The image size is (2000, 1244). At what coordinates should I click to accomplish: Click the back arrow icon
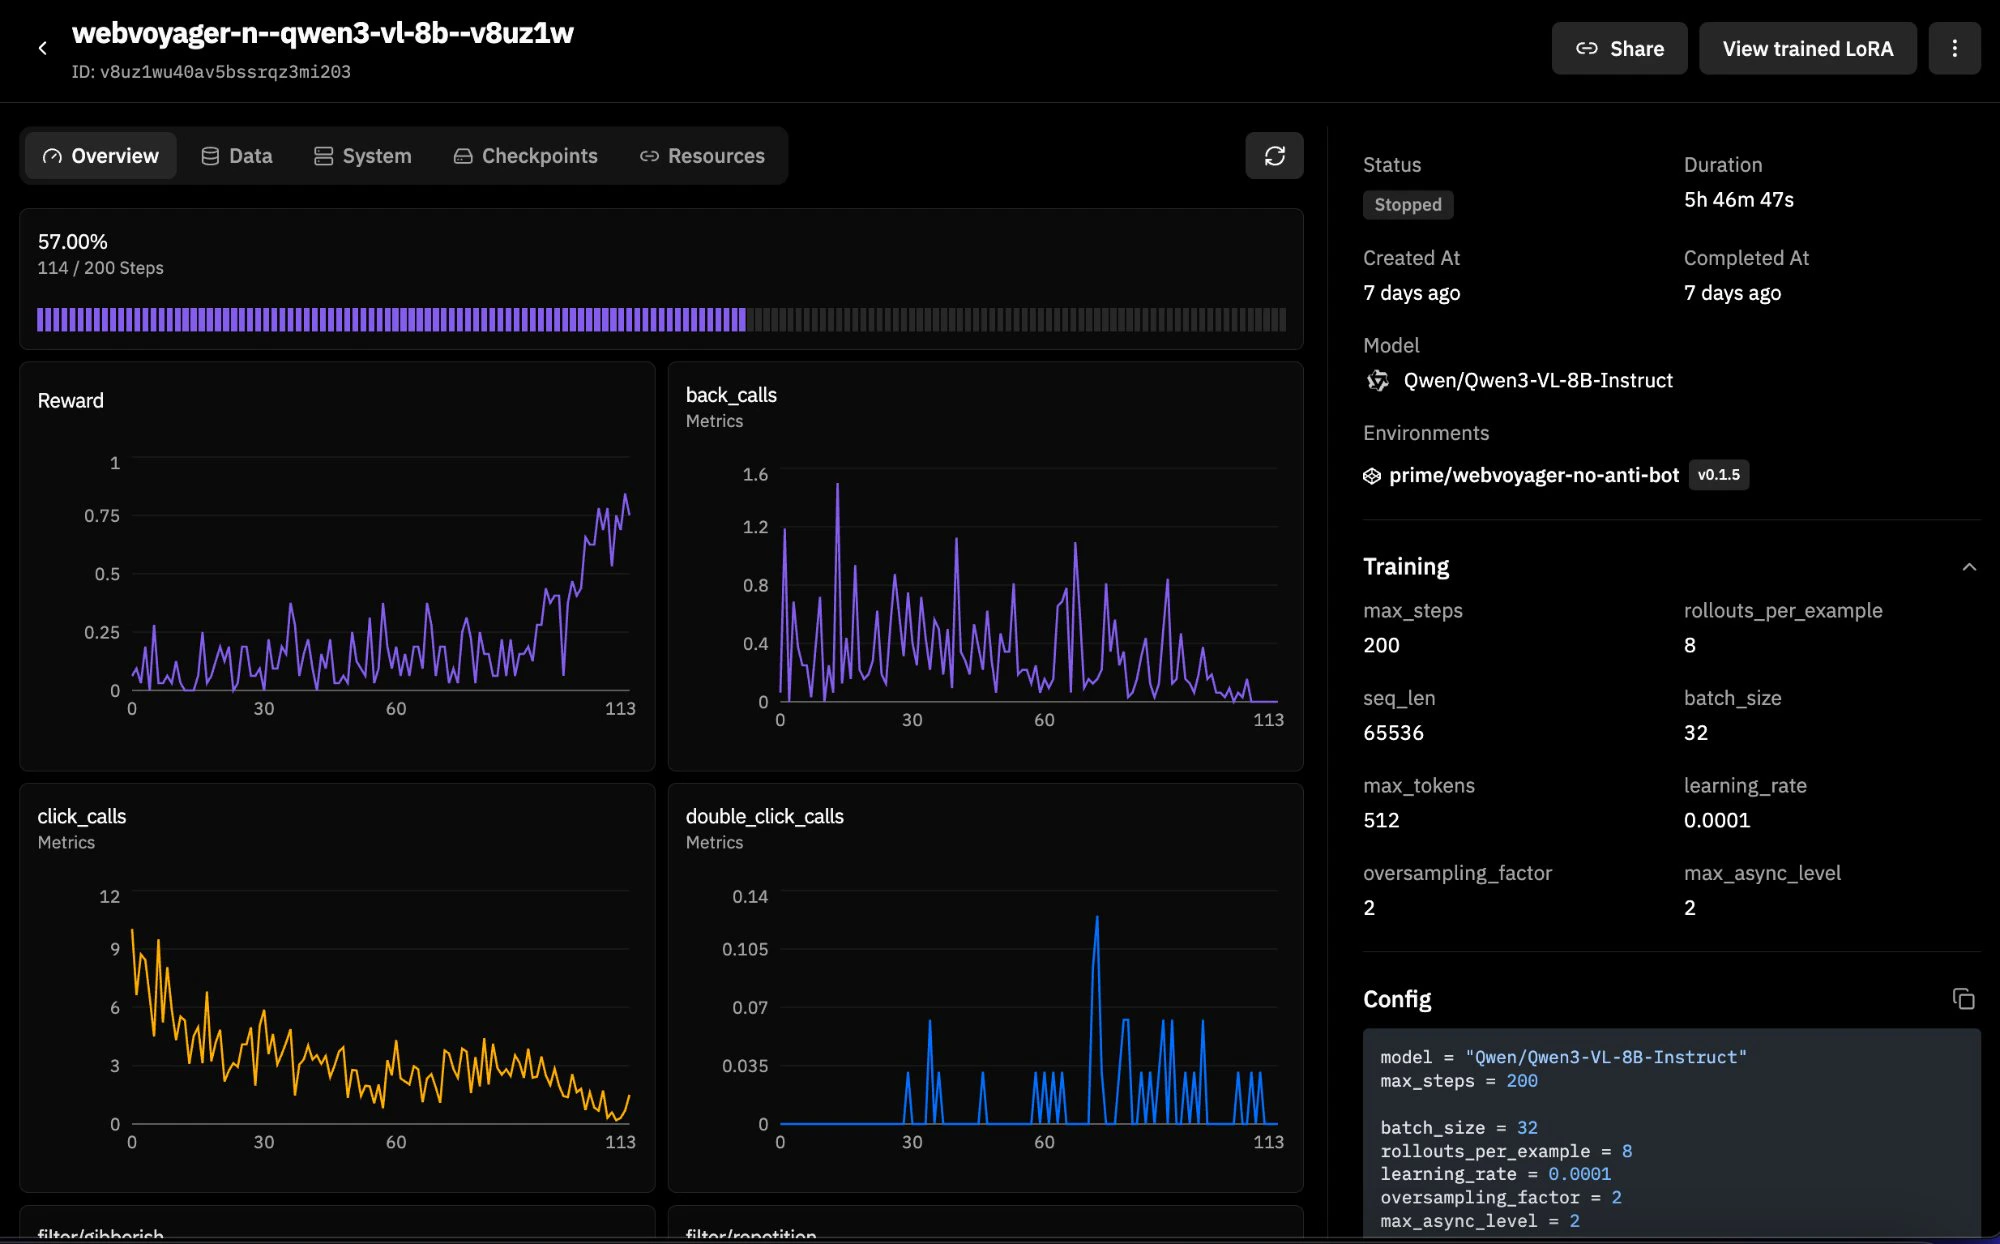point(42,48)
